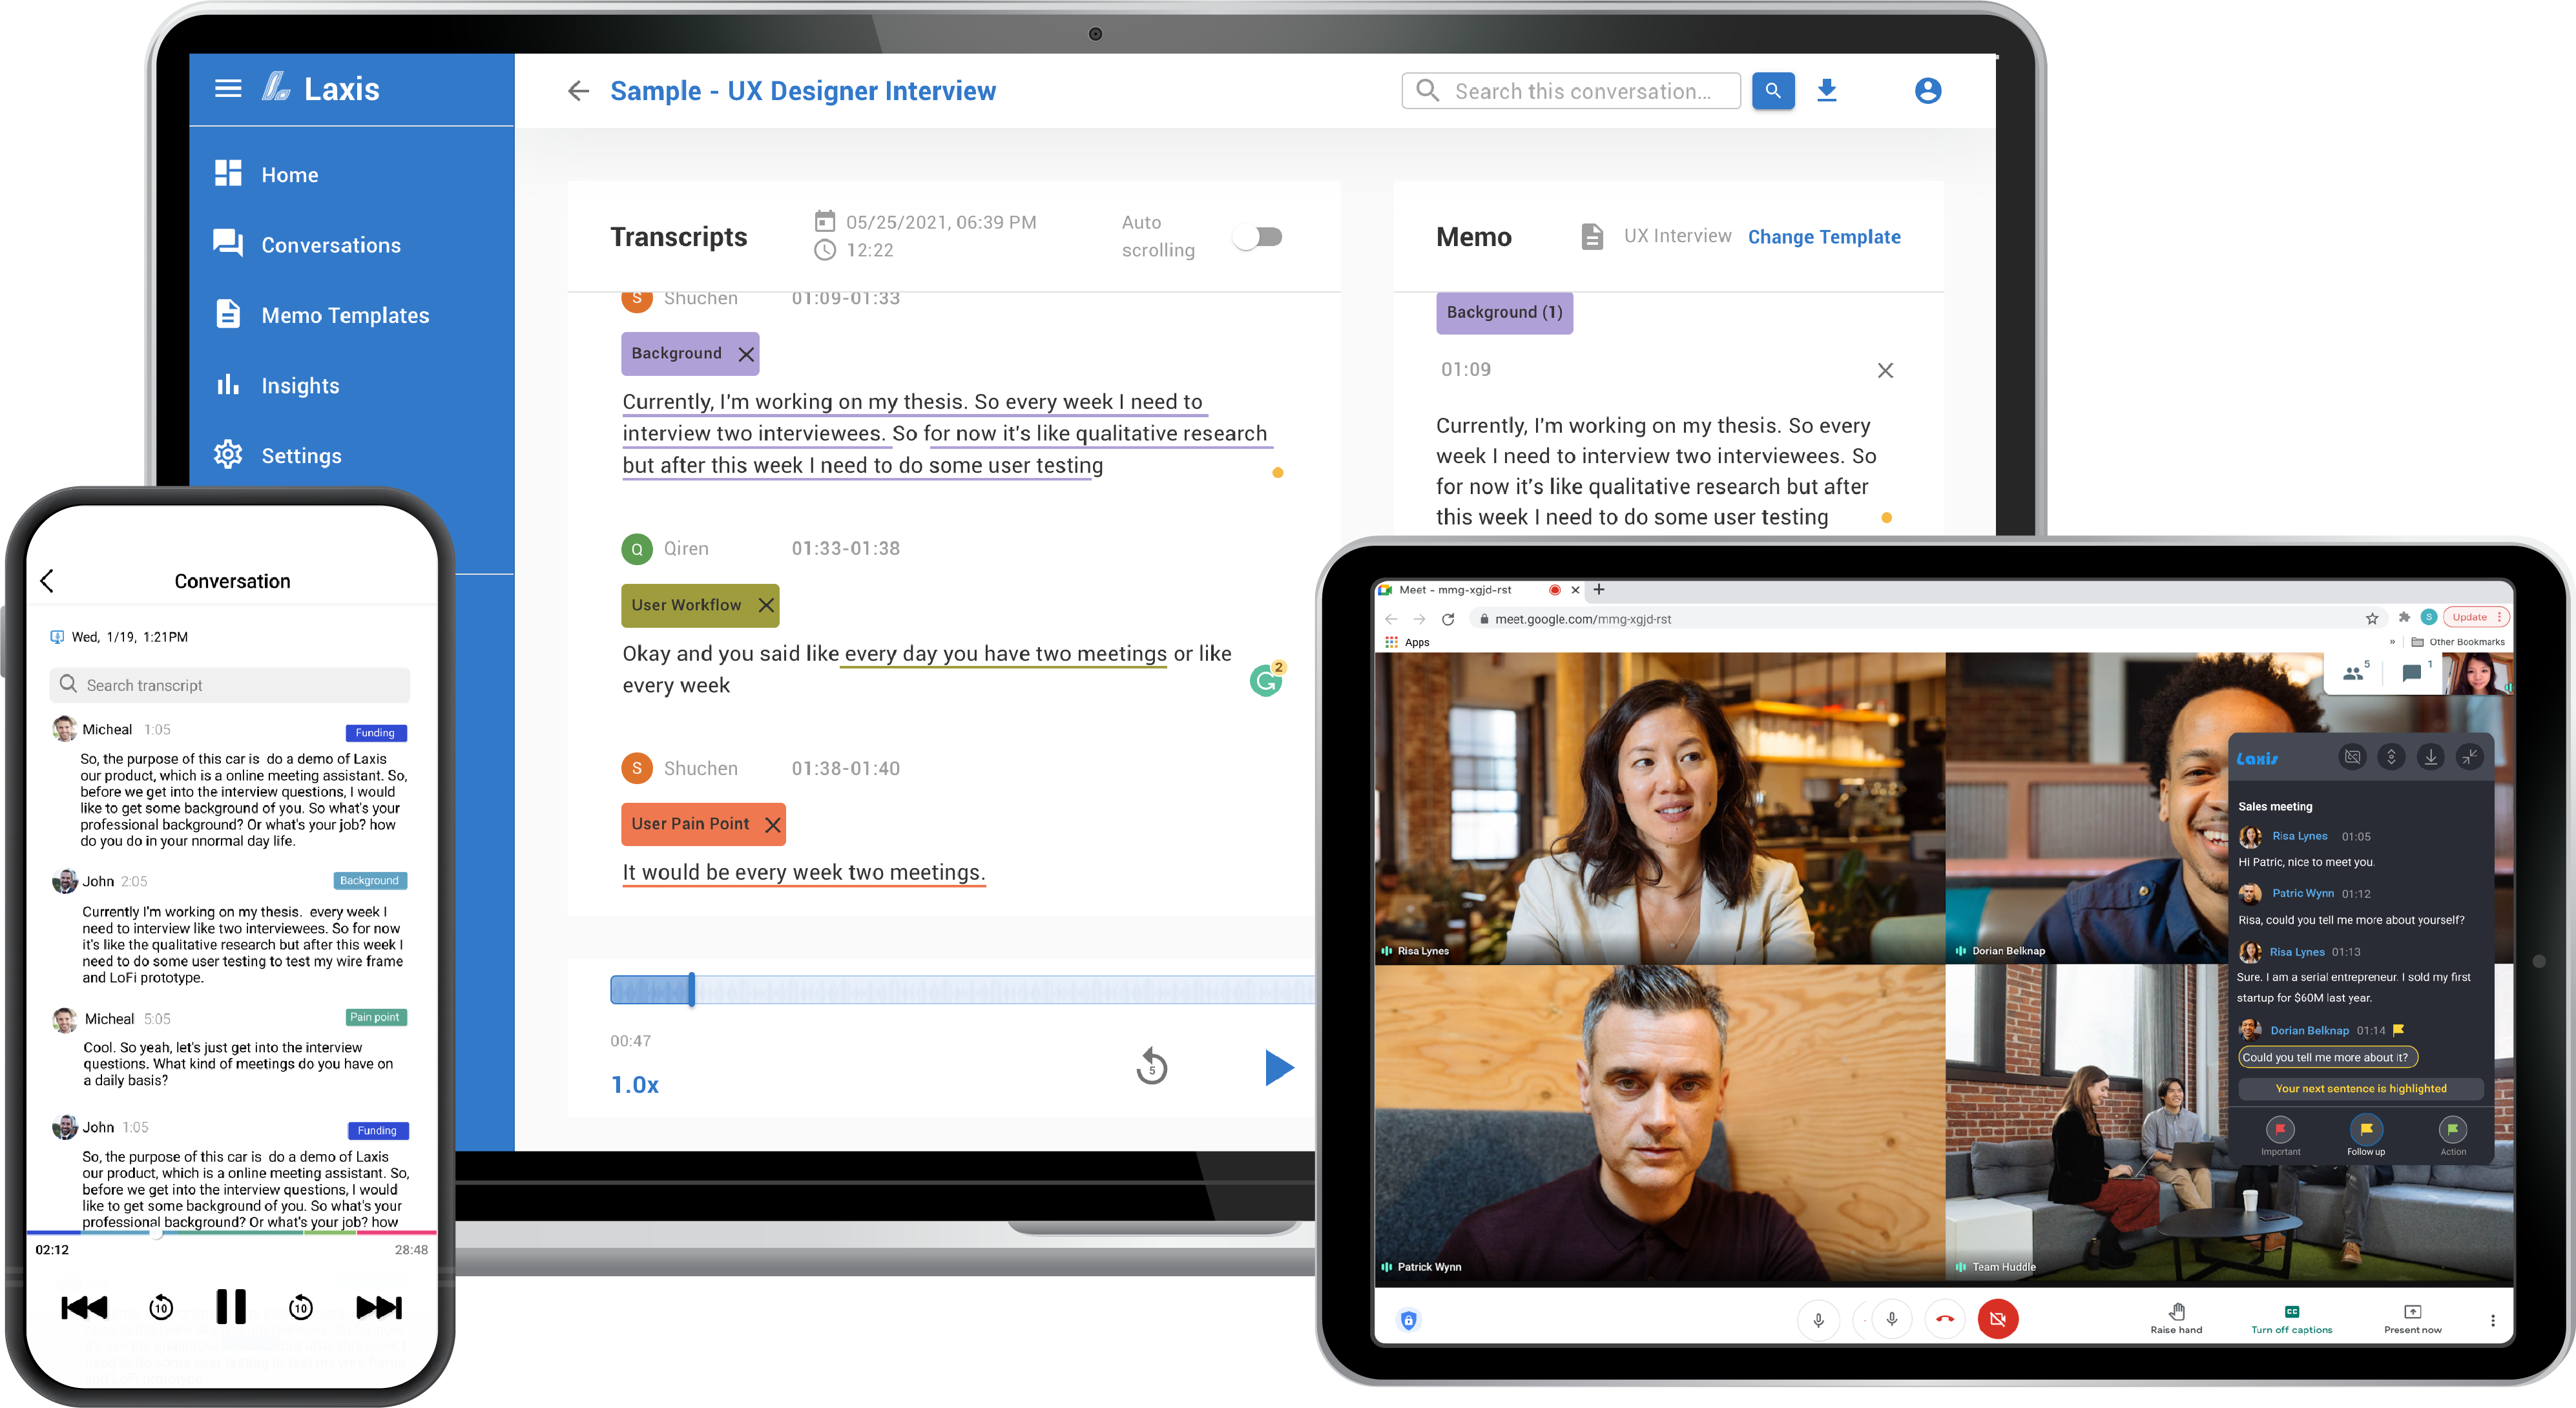Image resolution: width=2576 pixels, height=1408 pixels.
Task: Click the Pain point tag on phone
Action: [375, 1017]
